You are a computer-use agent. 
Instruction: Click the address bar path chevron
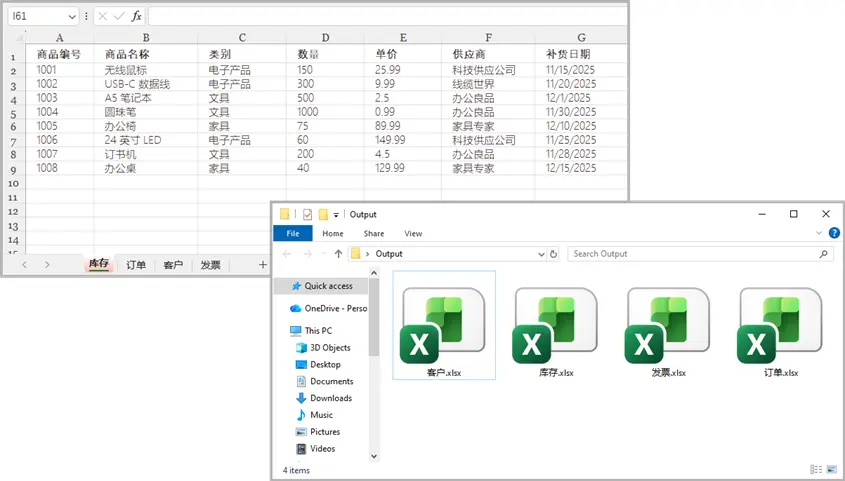pyautogui.click(x=368, y=254)
